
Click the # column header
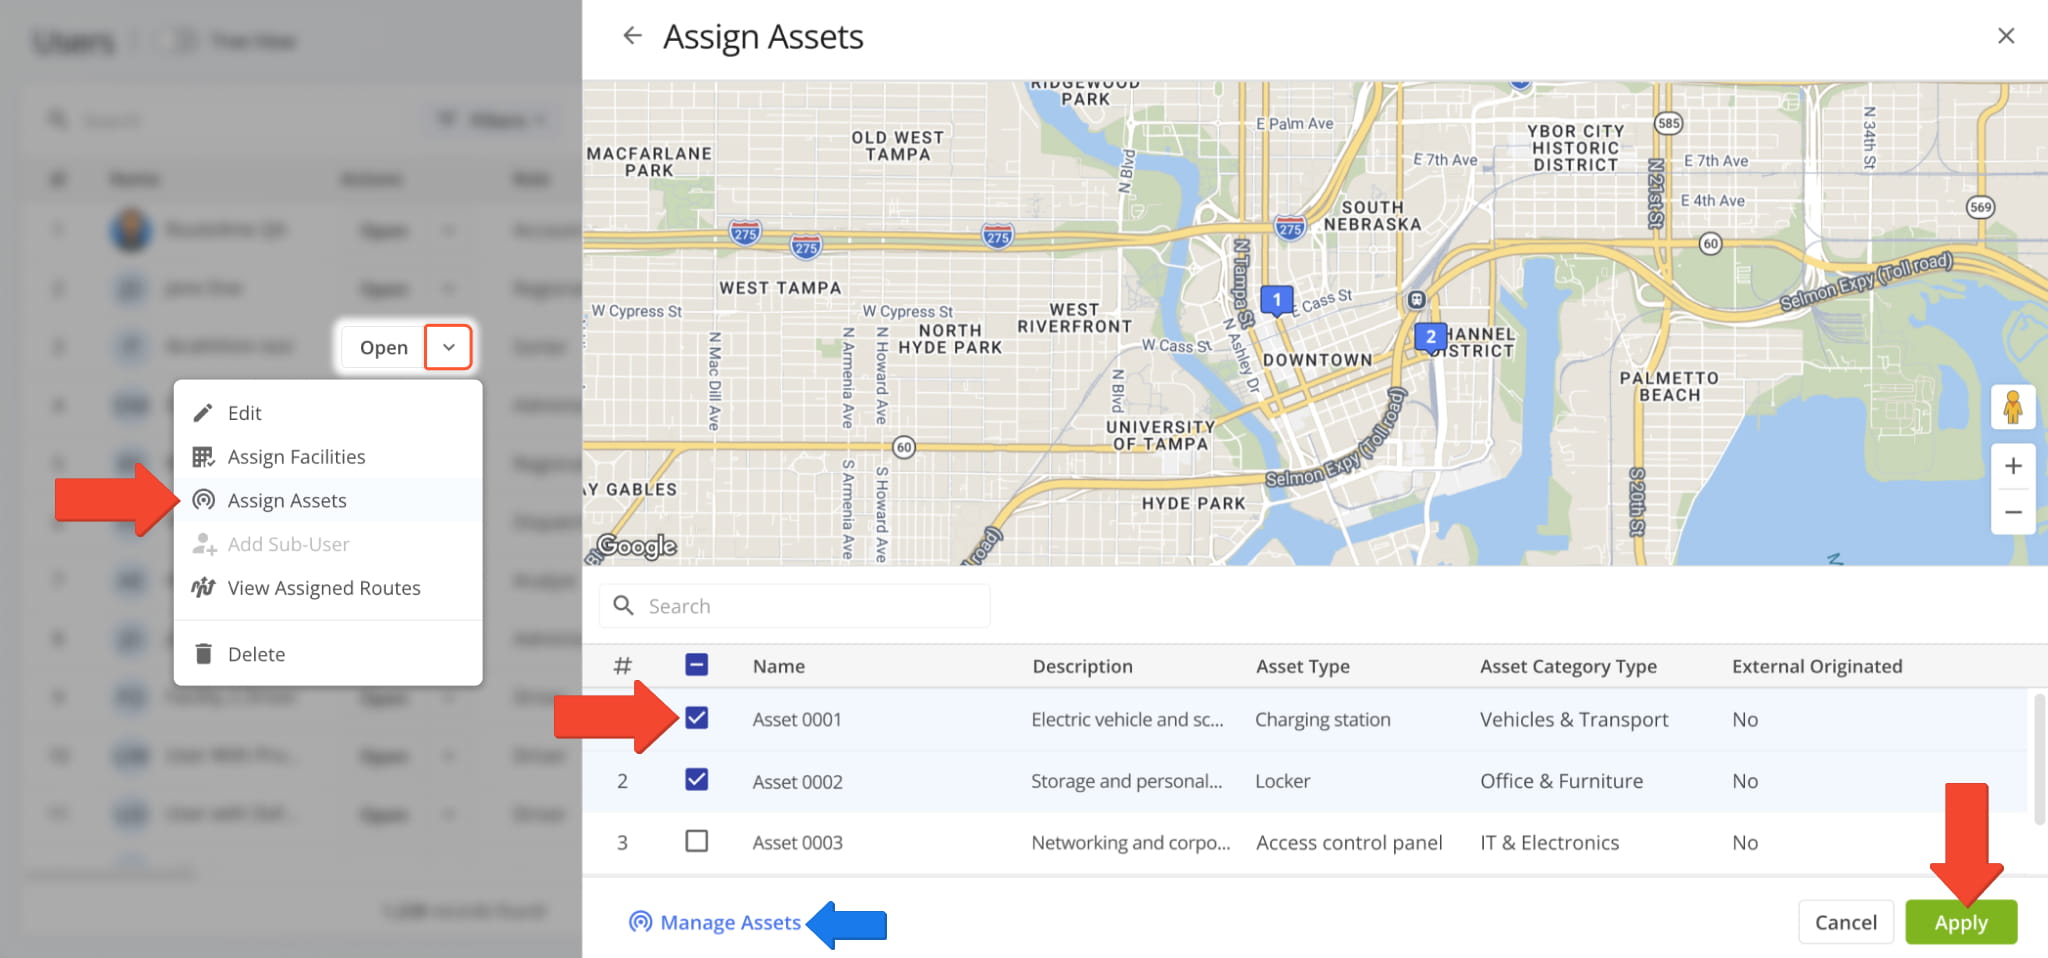click(x=622, y=666)
